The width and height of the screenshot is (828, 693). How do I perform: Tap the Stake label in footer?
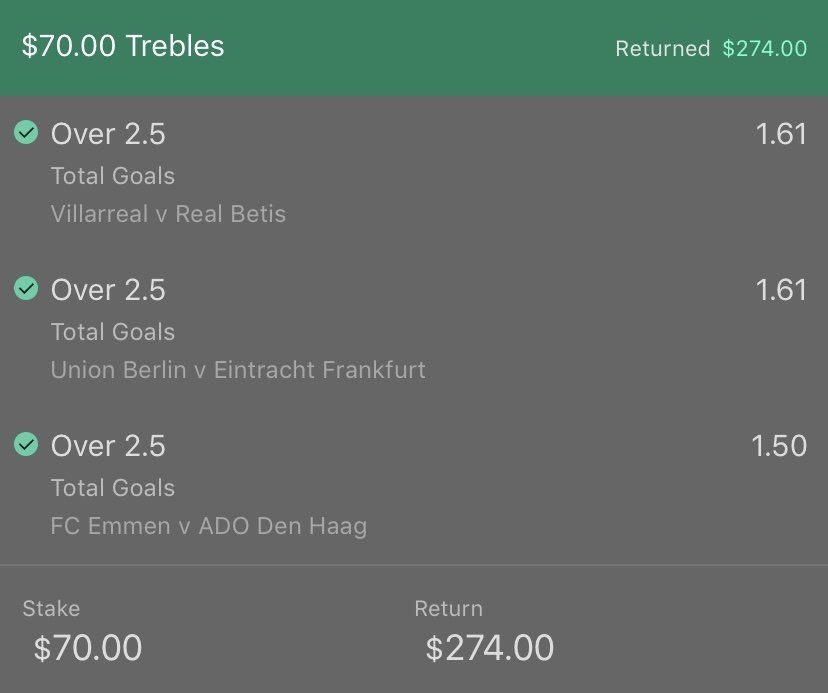pos(51,608)
